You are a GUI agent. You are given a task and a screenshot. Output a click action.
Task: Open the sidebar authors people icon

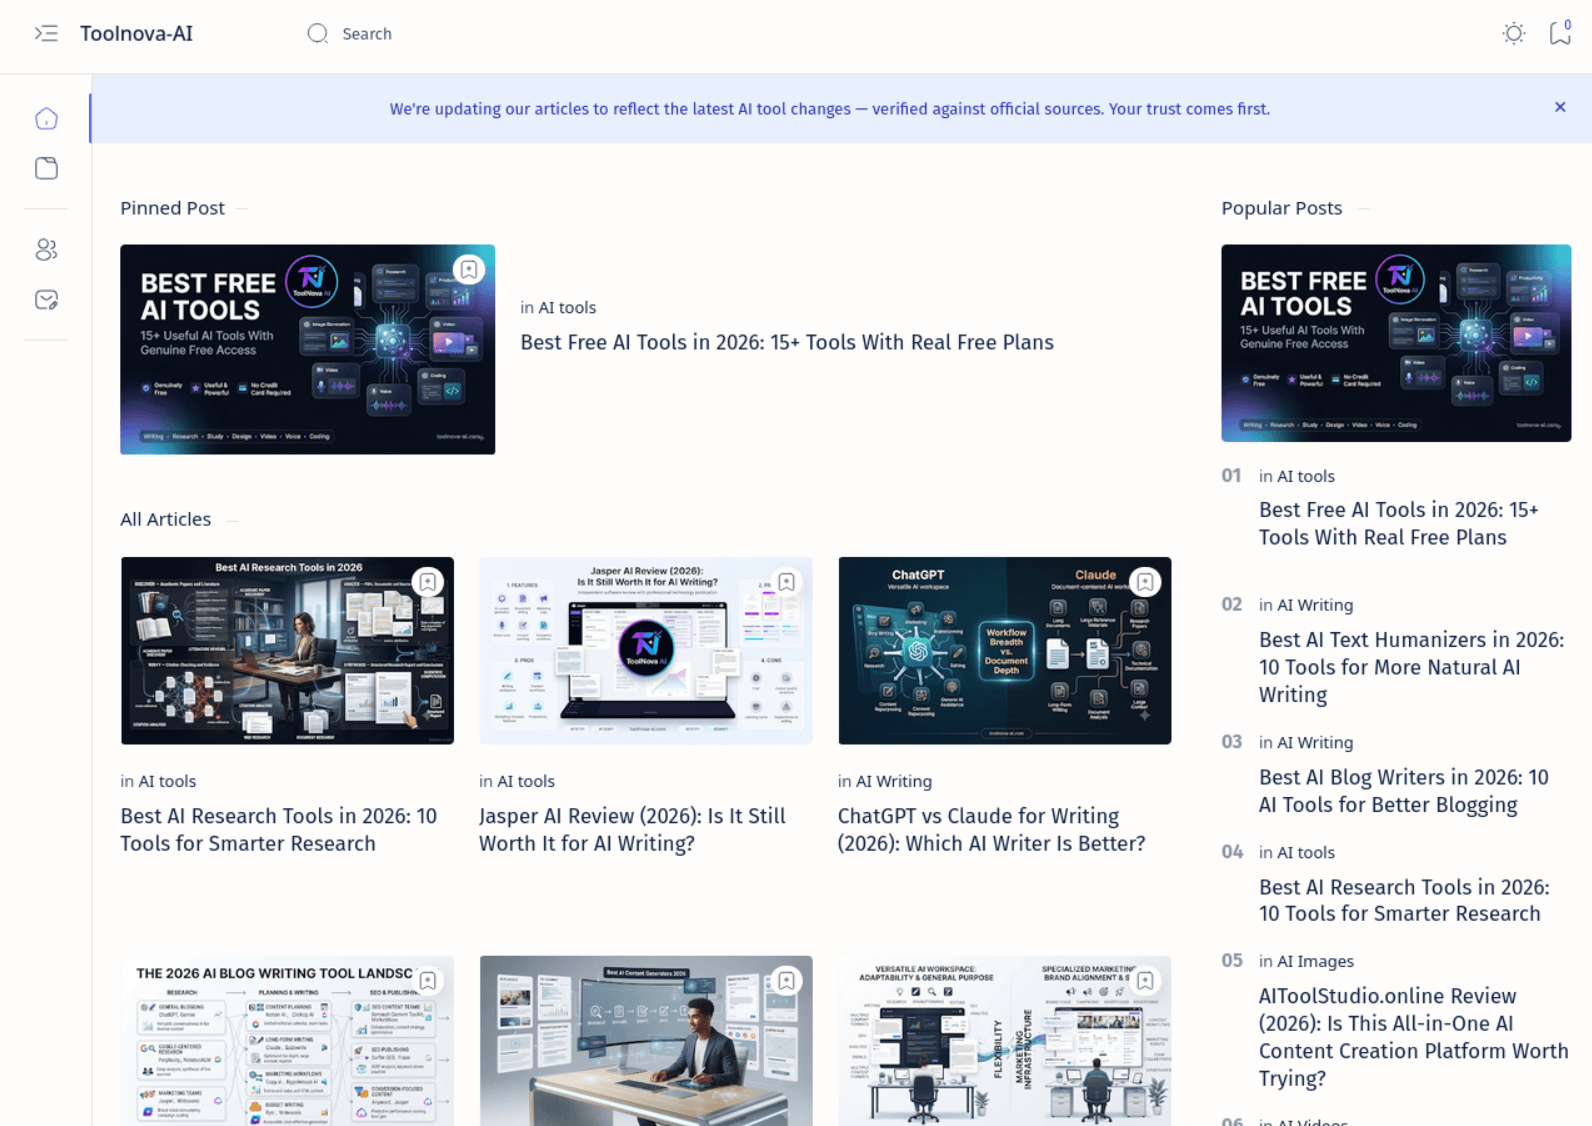(46, 250)
